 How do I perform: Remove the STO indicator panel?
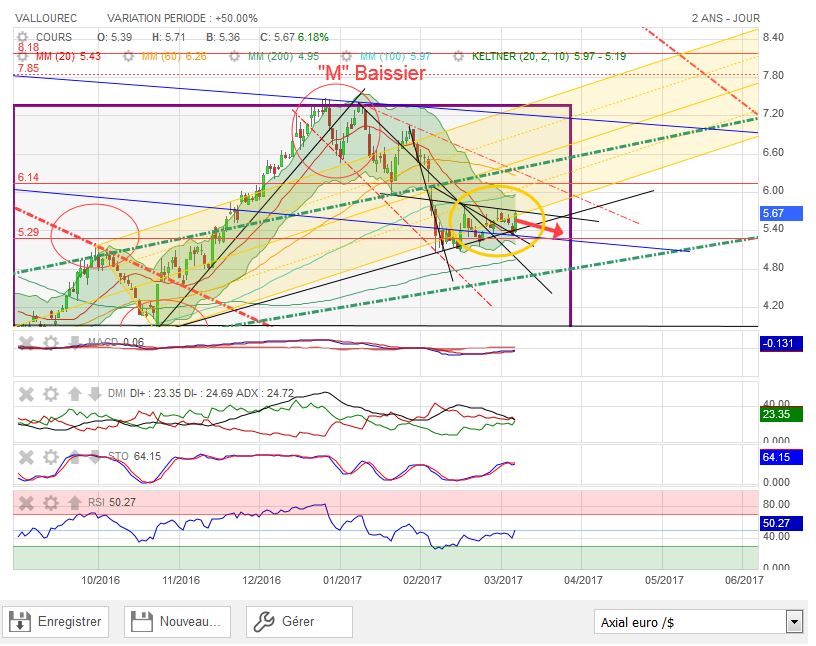point(26,457)
